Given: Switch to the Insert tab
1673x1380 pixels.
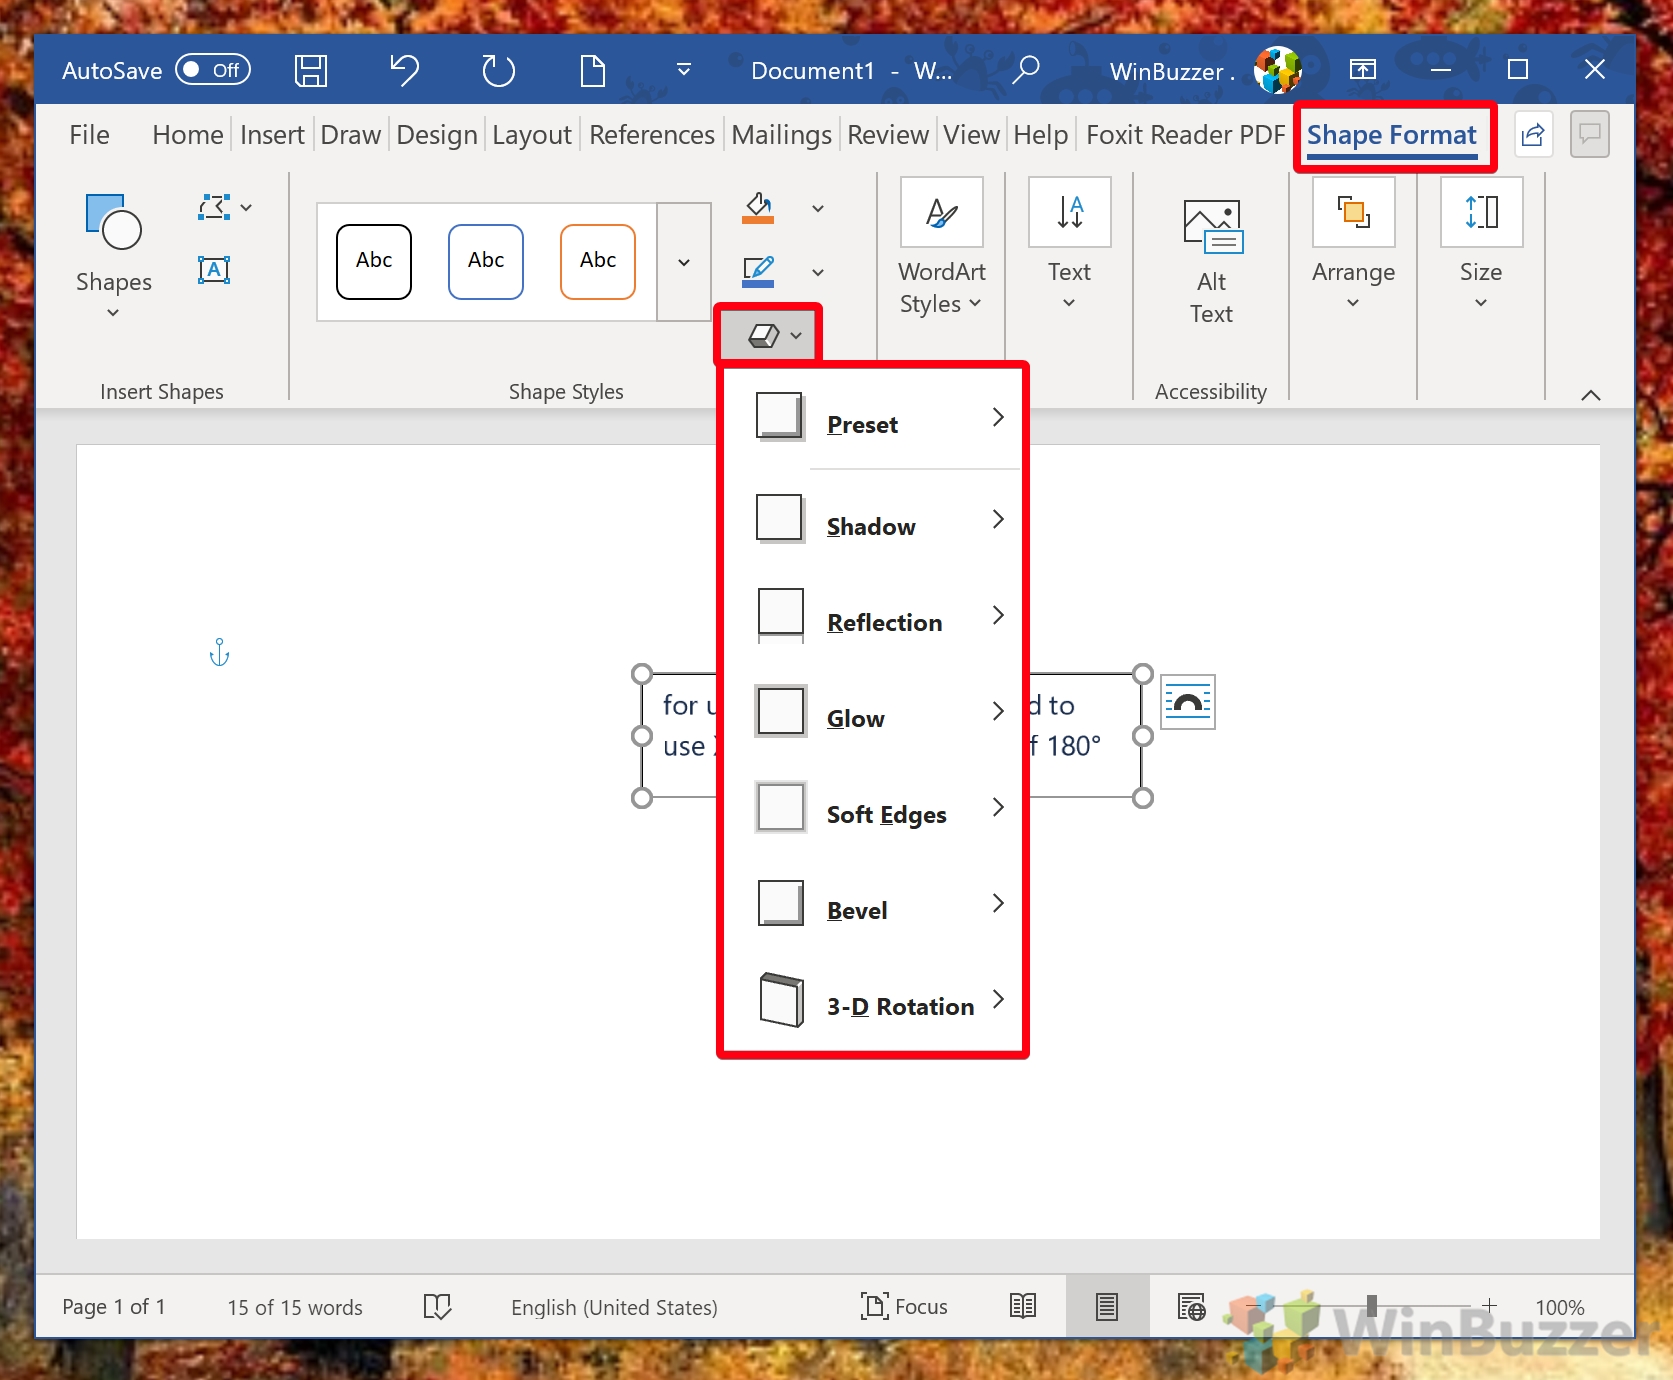Looking at the screenshot, I should (x=272, y=135).
